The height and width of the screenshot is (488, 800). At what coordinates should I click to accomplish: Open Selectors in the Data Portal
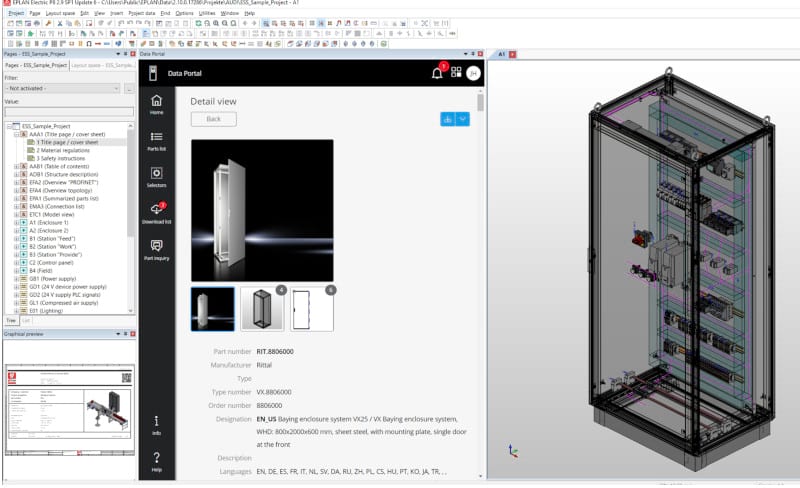(x=156, y=176)
